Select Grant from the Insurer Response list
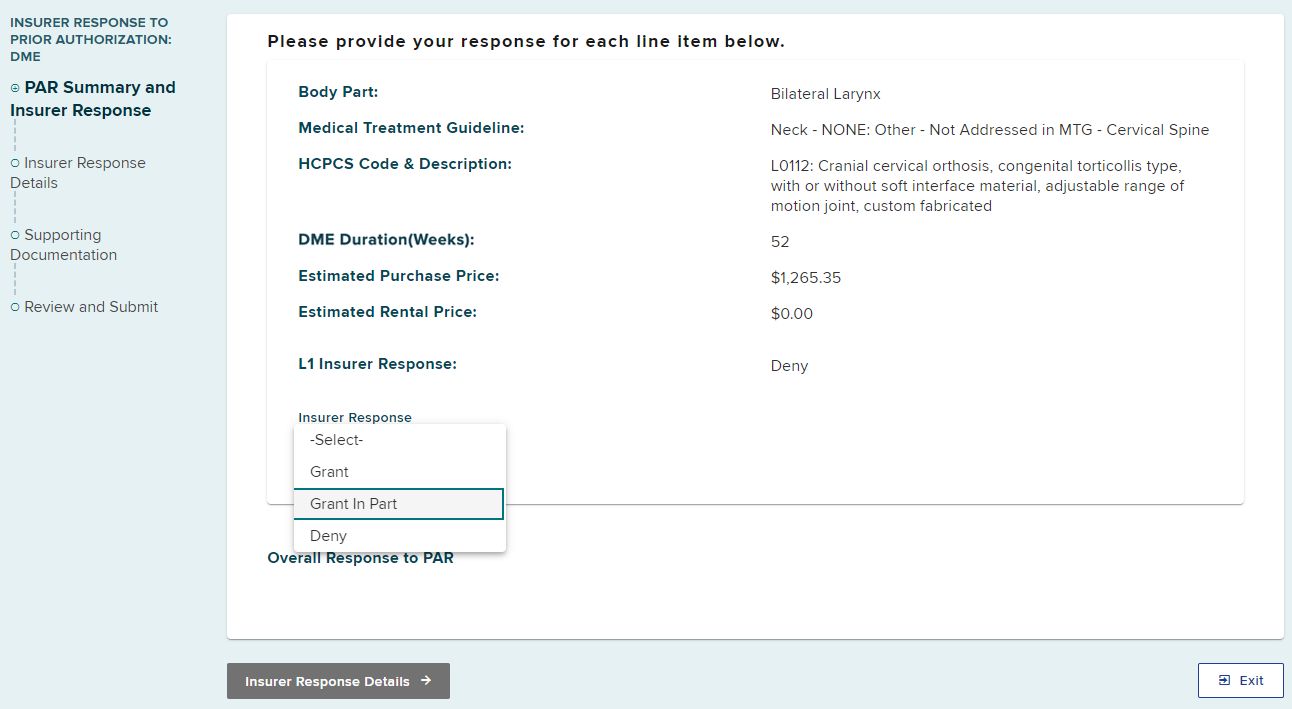This screenshot has width=1292, height=709. (330, 472)
